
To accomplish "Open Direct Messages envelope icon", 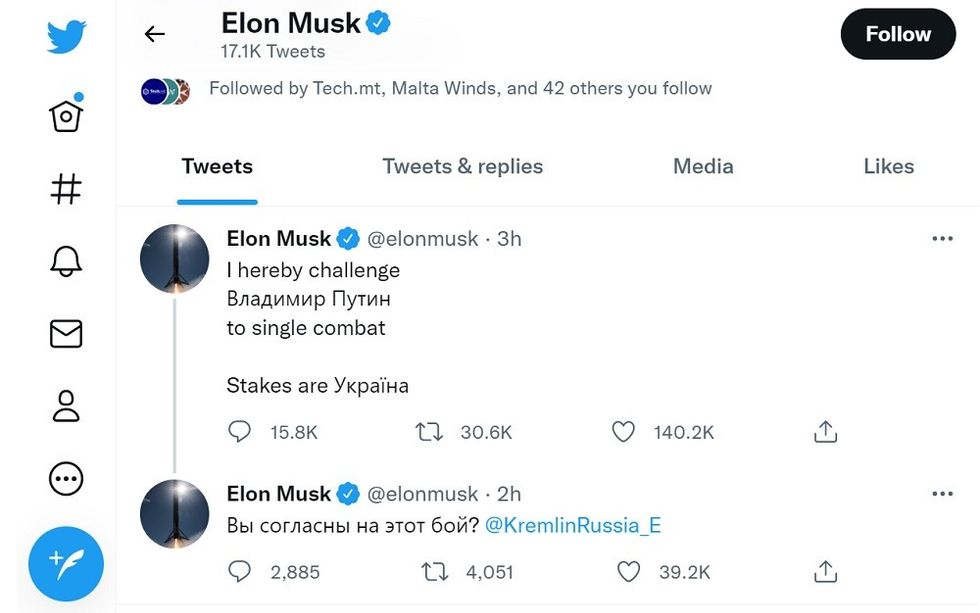I will 65,333.
